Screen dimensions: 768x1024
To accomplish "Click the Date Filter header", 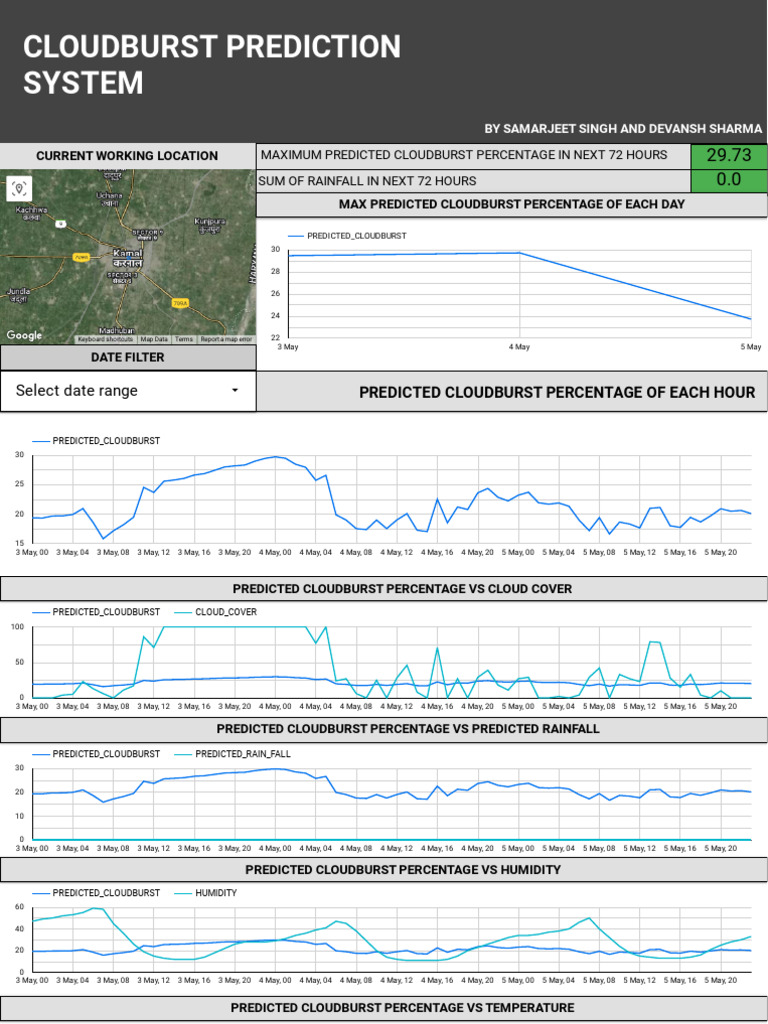I will click(x=128, y=358).
